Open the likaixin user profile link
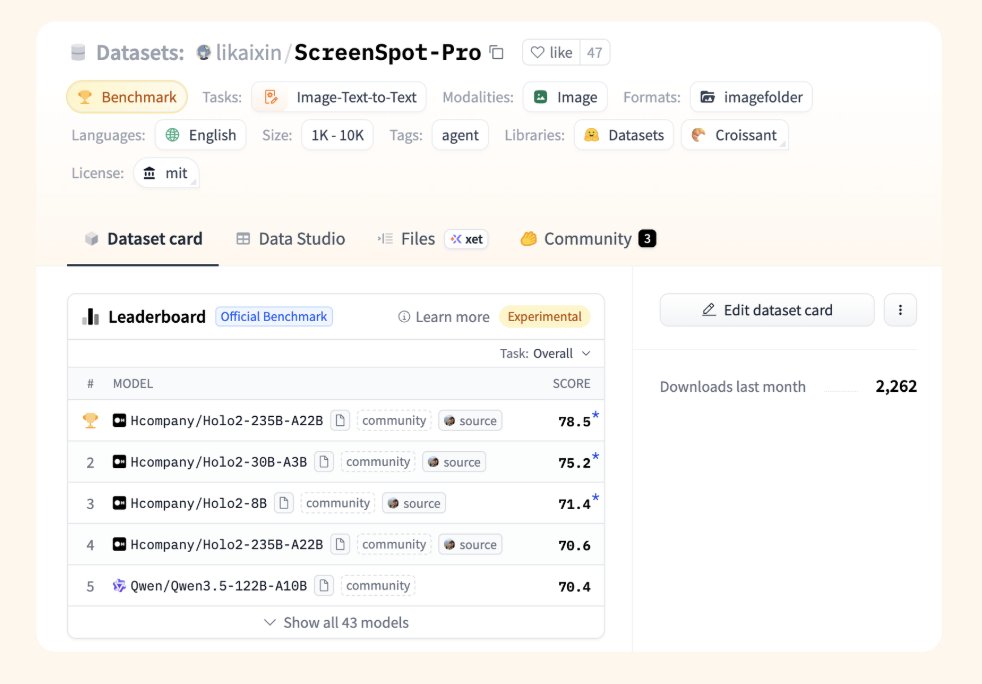This screenshot has height=684, width=982. [249, 53]
